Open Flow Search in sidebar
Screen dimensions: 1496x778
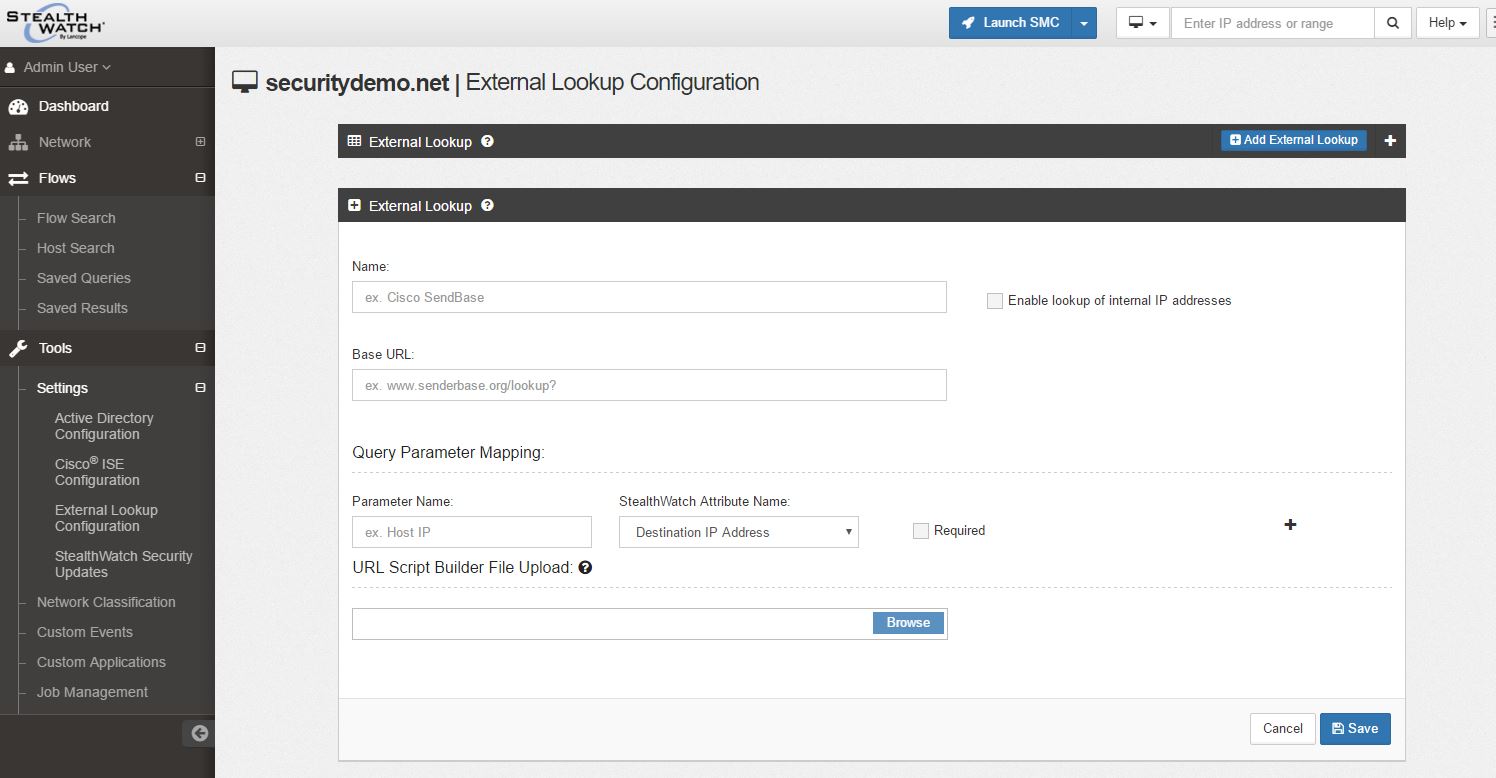pyautogui.click(x=76, y=218)
